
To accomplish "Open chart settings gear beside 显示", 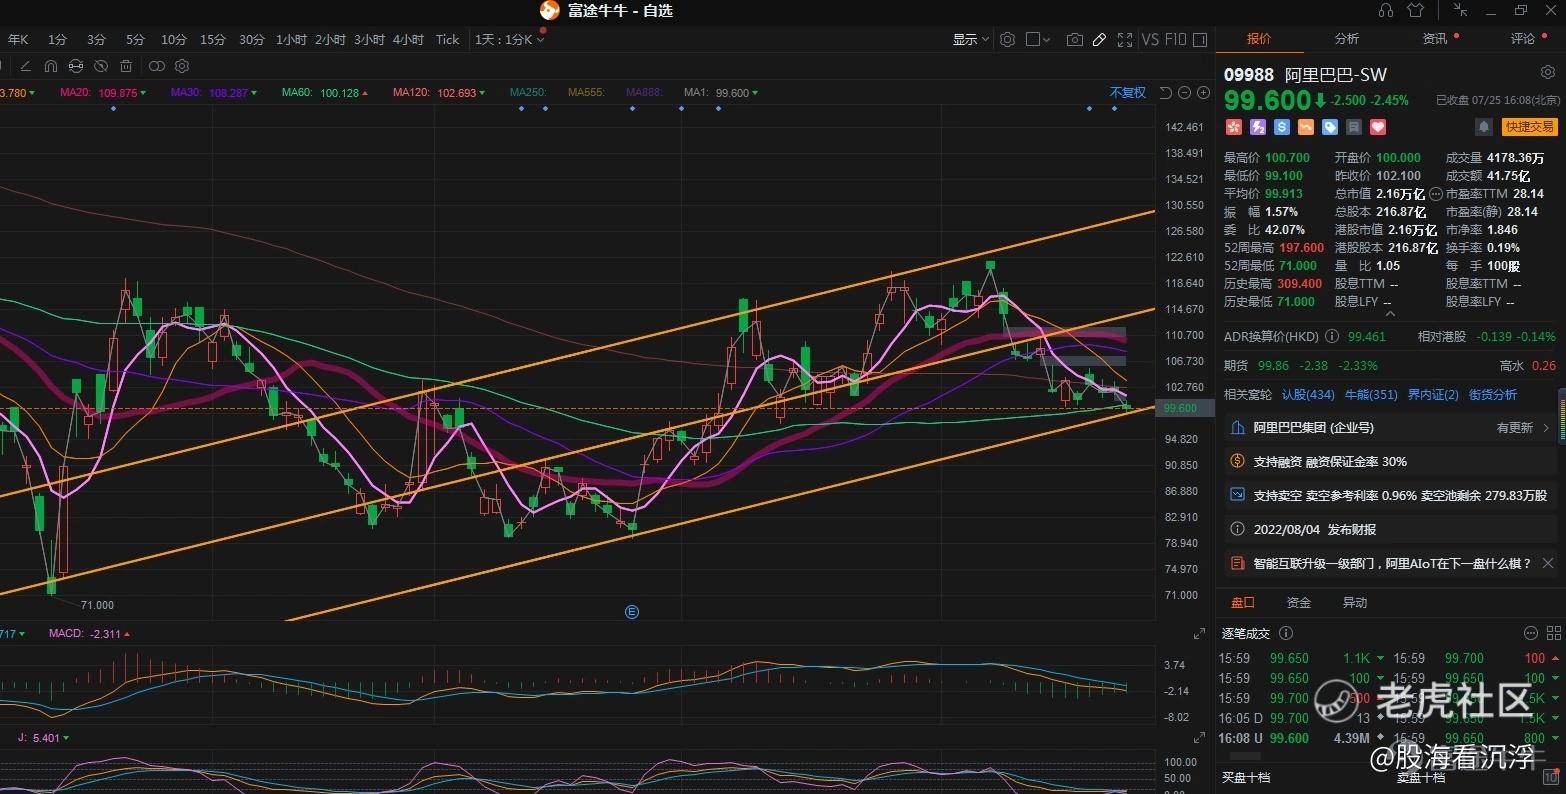I will pyautogui.click(x=1007, y=39).
